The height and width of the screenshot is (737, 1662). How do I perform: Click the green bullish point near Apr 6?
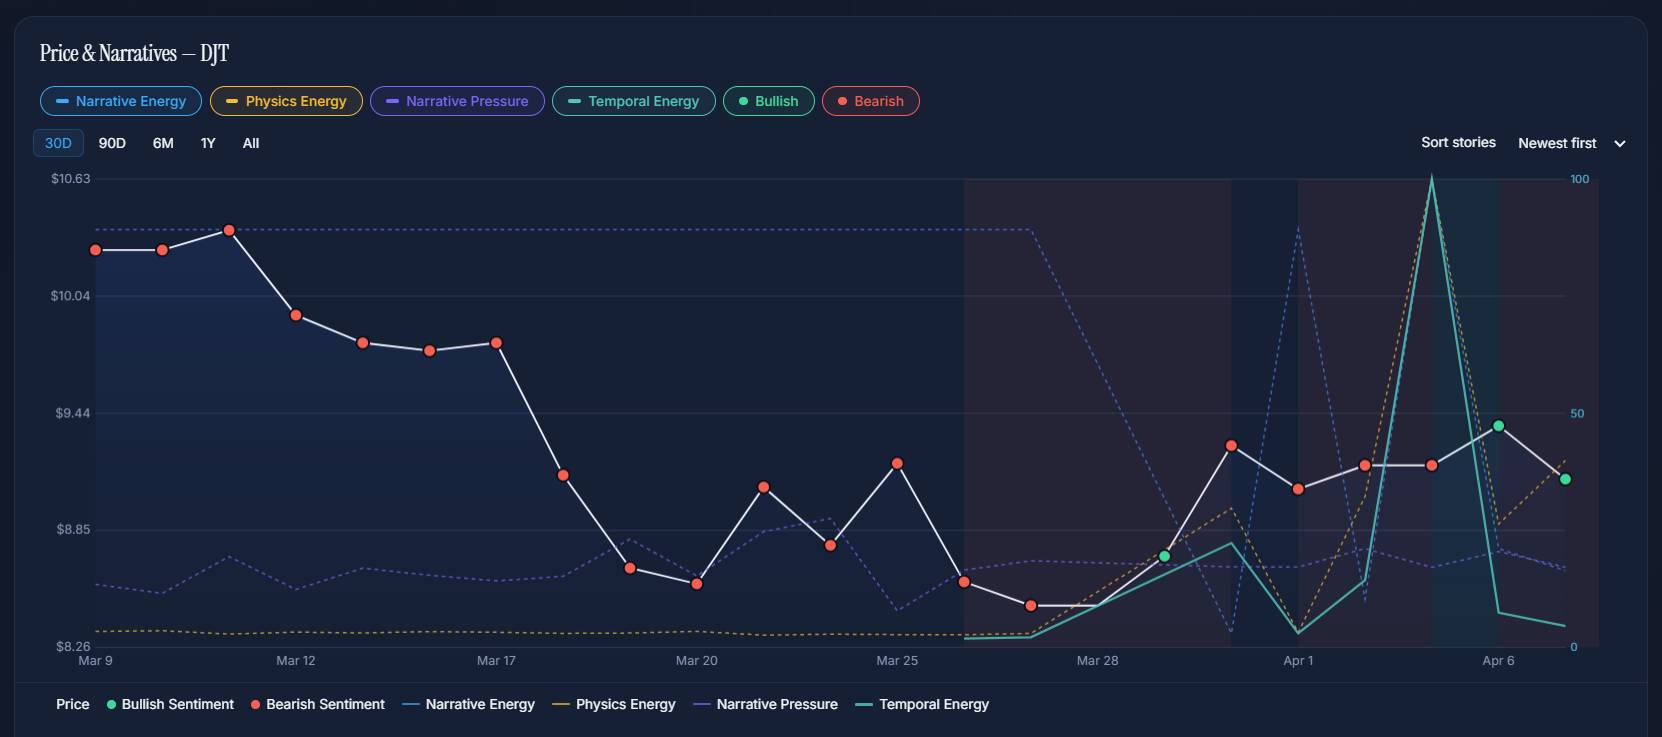(1498, 426)
